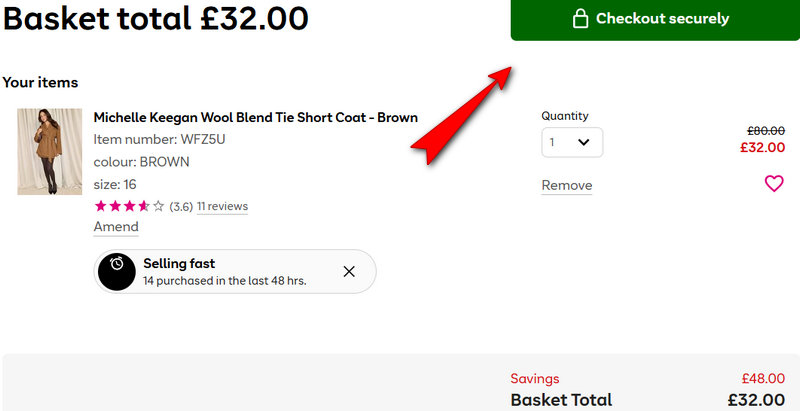Remove the coat from basket
This screenshot has width=800, height=411.
(x=566, y=185)
